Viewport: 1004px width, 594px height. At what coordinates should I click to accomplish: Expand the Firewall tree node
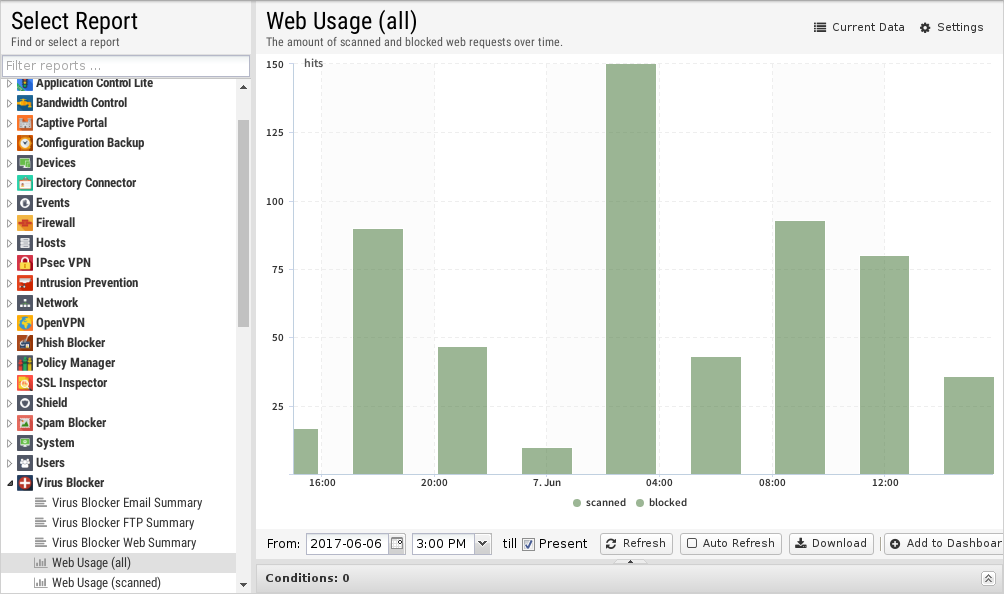click(x=9, y=223)
